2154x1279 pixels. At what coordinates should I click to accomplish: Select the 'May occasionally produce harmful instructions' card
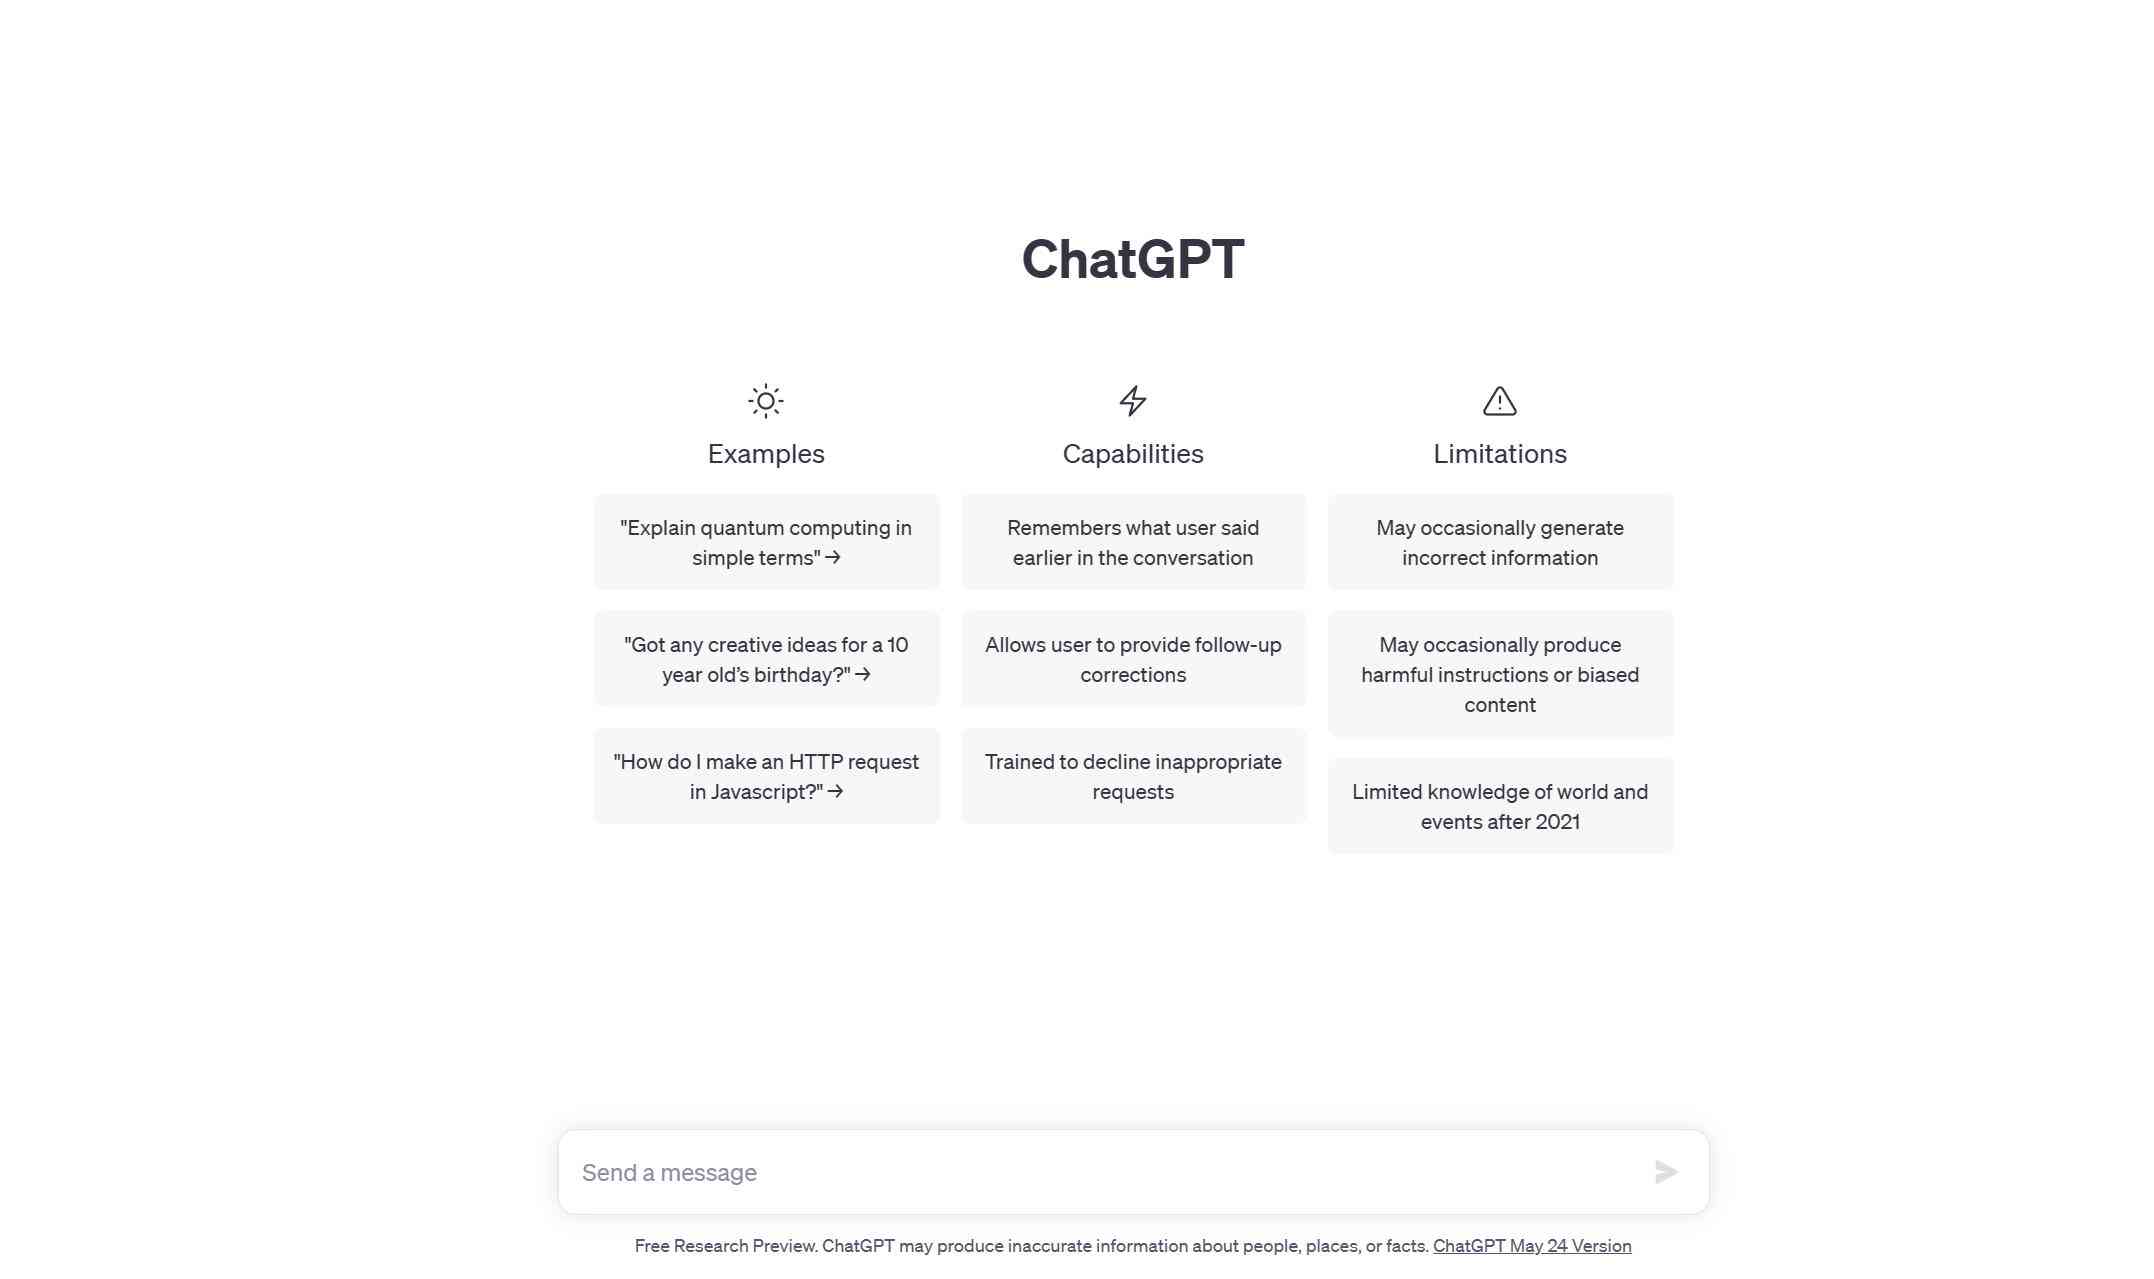pyautogui.click(x=1501, y=673)
